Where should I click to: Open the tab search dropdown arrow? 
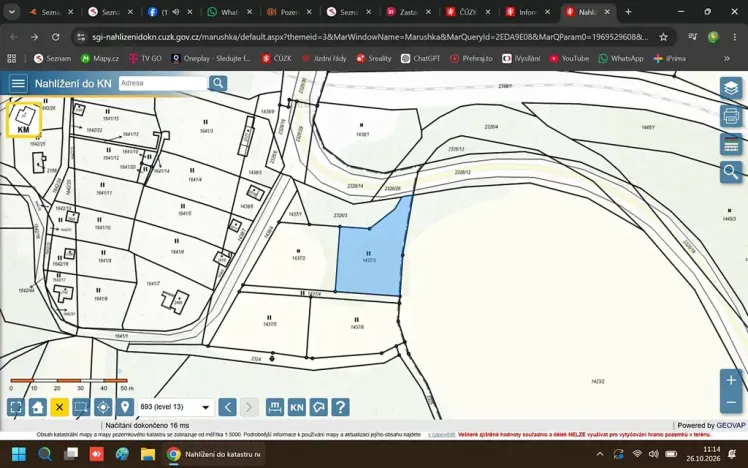pos(11,12)
